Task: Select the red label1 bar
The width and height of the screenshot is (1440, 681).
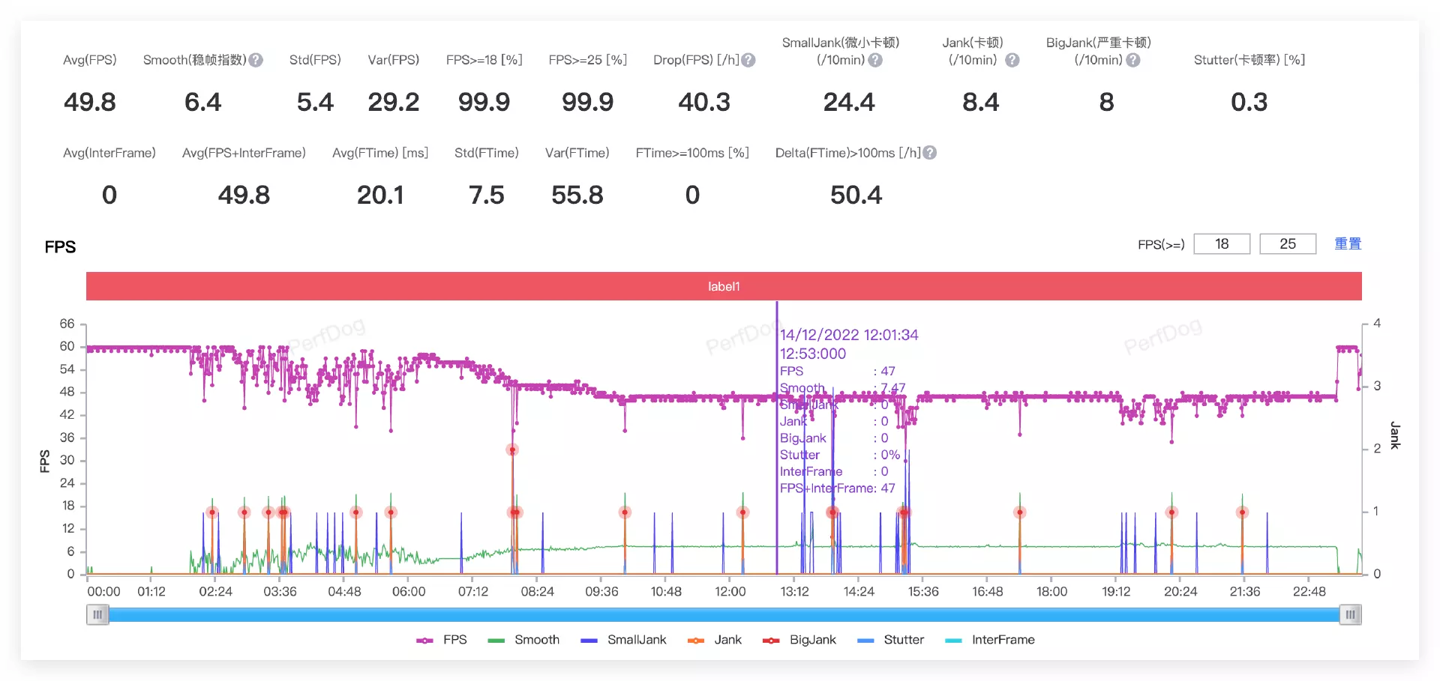Action: pyautogui.click(x=724, y=286)
